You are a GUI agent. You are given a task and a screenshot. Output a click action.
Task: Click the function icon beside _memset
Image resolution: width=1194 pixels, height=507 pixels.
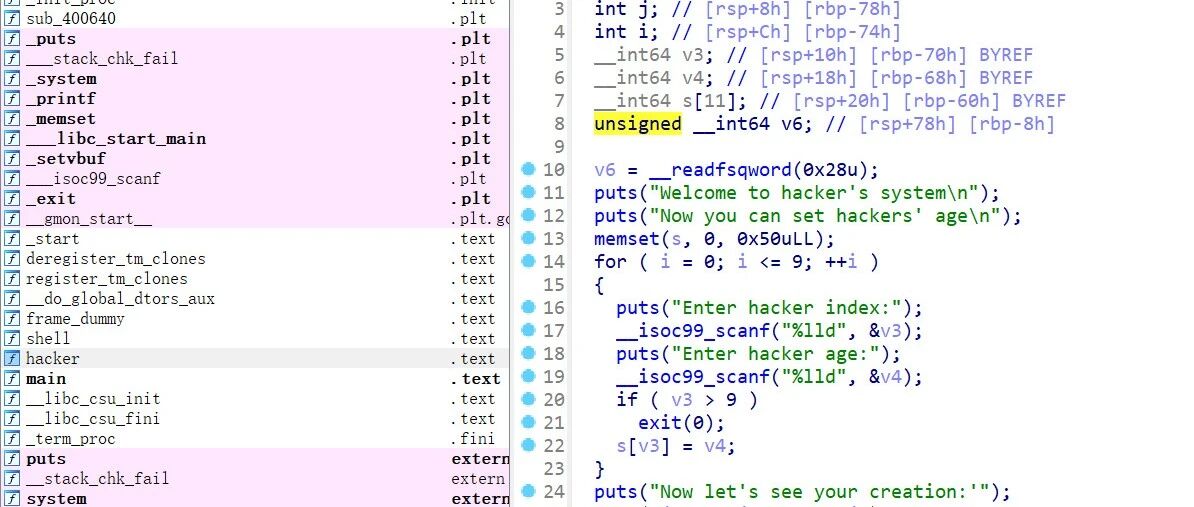tap(11, 119)
